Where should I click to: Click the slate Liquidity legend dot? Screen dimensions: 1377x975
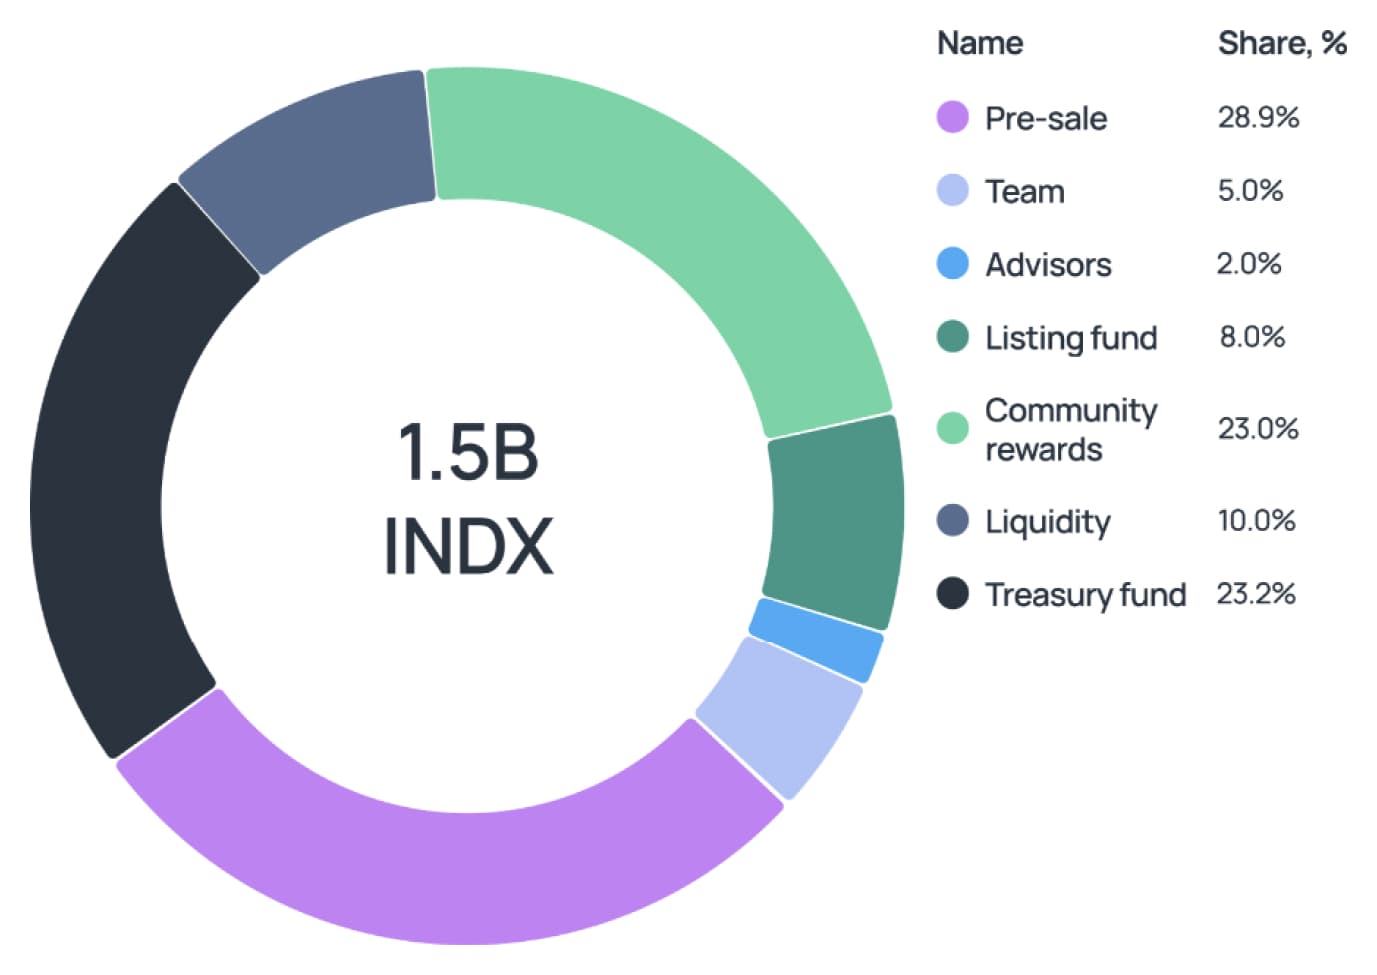tap(952, 520)
